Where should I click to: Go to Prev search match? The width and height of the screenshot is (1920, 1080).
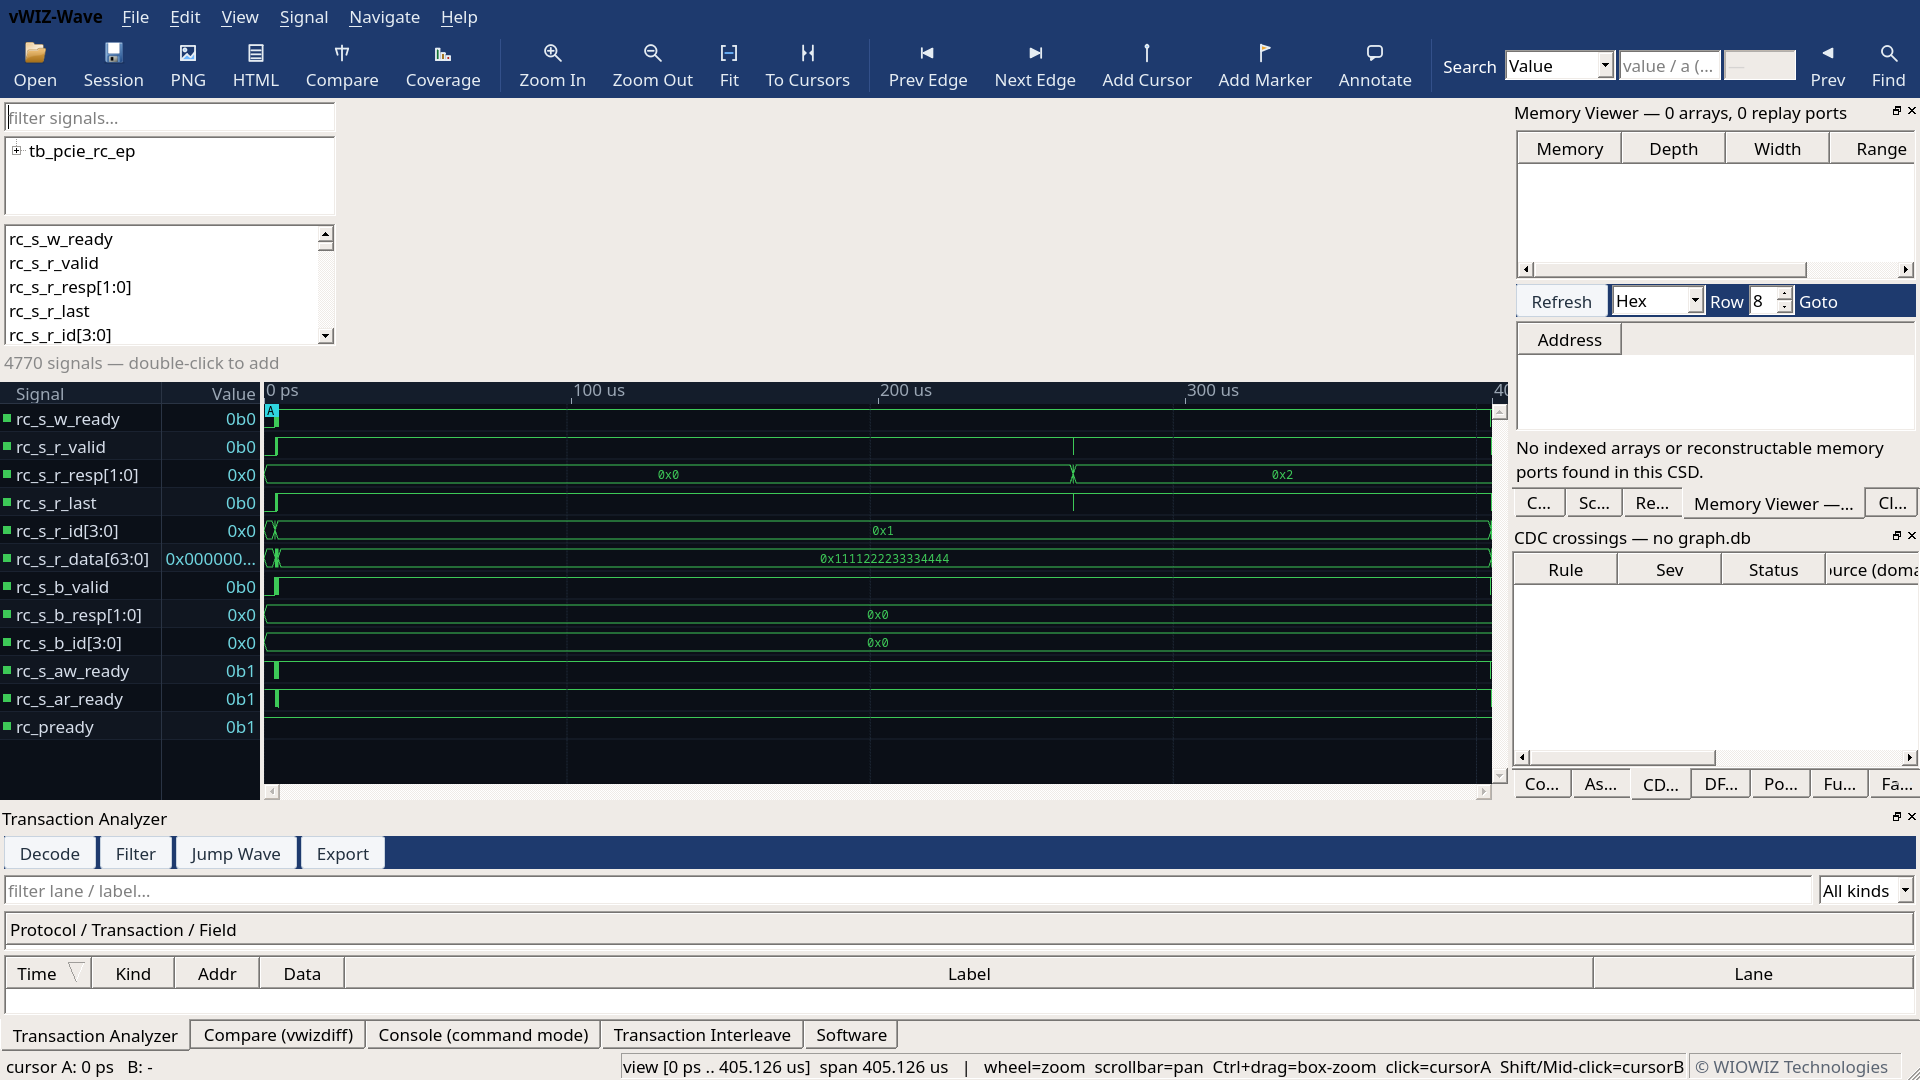1827,65
